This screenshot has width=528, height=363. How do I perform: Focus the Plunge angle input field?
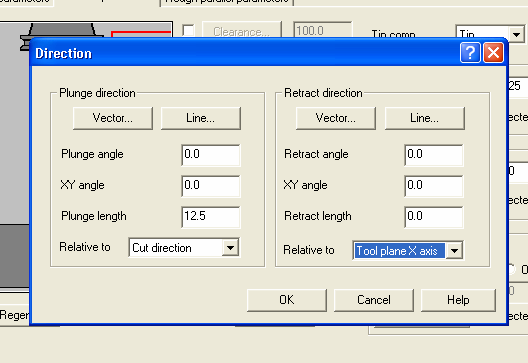tap(211, 155)
